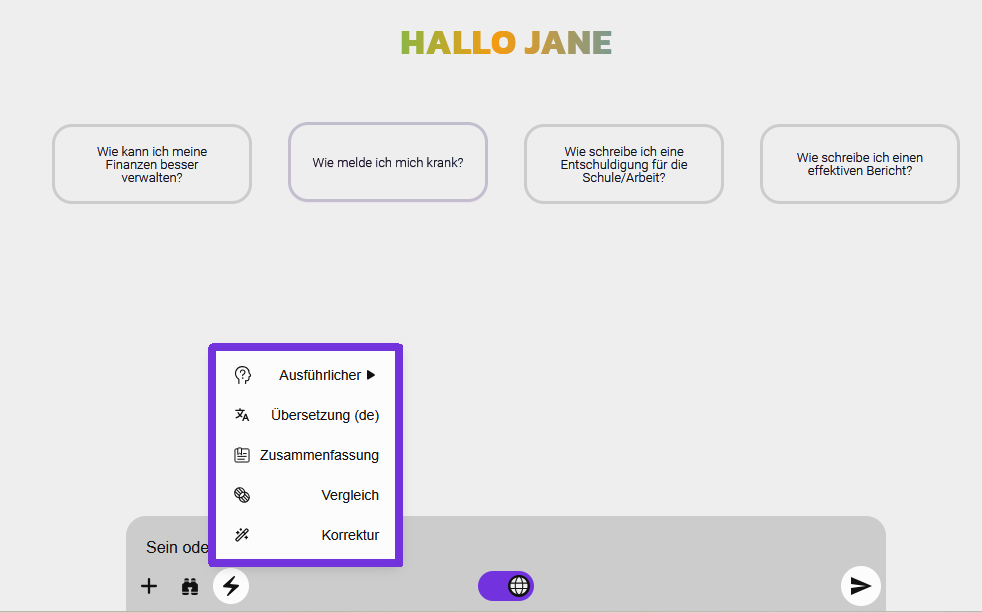982x613 pixels.
Task: Click the head question-mark icon beside Ausführlicher
Action: (x=242, y=375)
